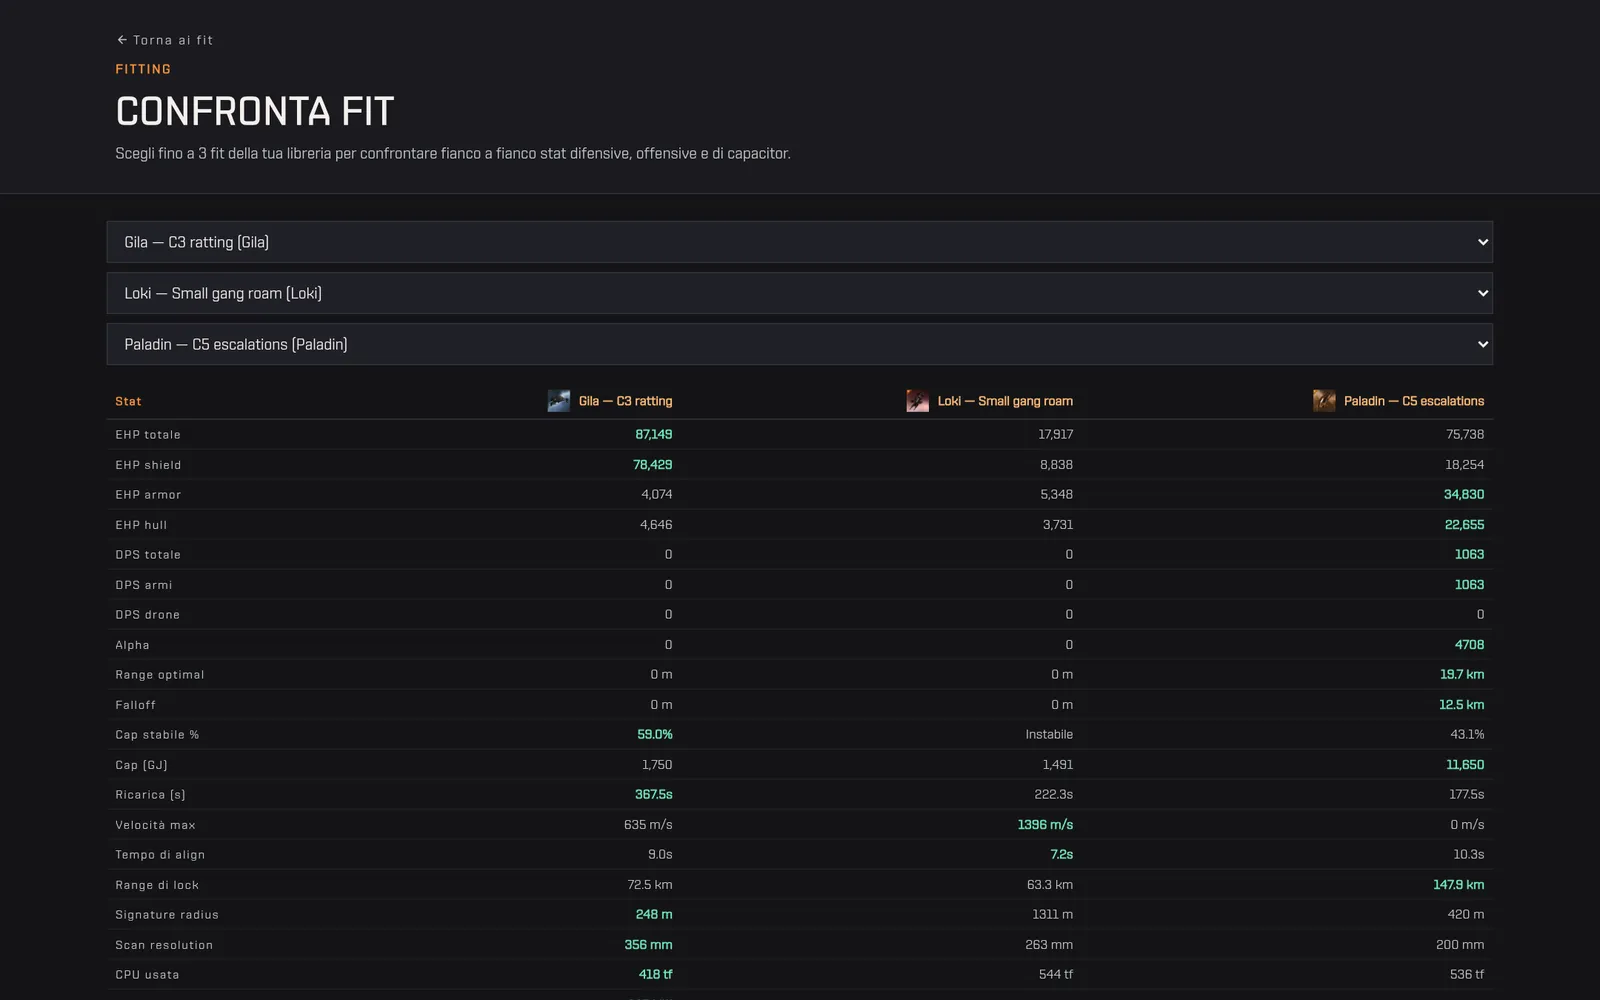Image resolution: width=1600 pixels, height=1000 pixels.
Task: Click Loki's Velocità max value 1396 m/s
Action: click(x=1046, y=824)
